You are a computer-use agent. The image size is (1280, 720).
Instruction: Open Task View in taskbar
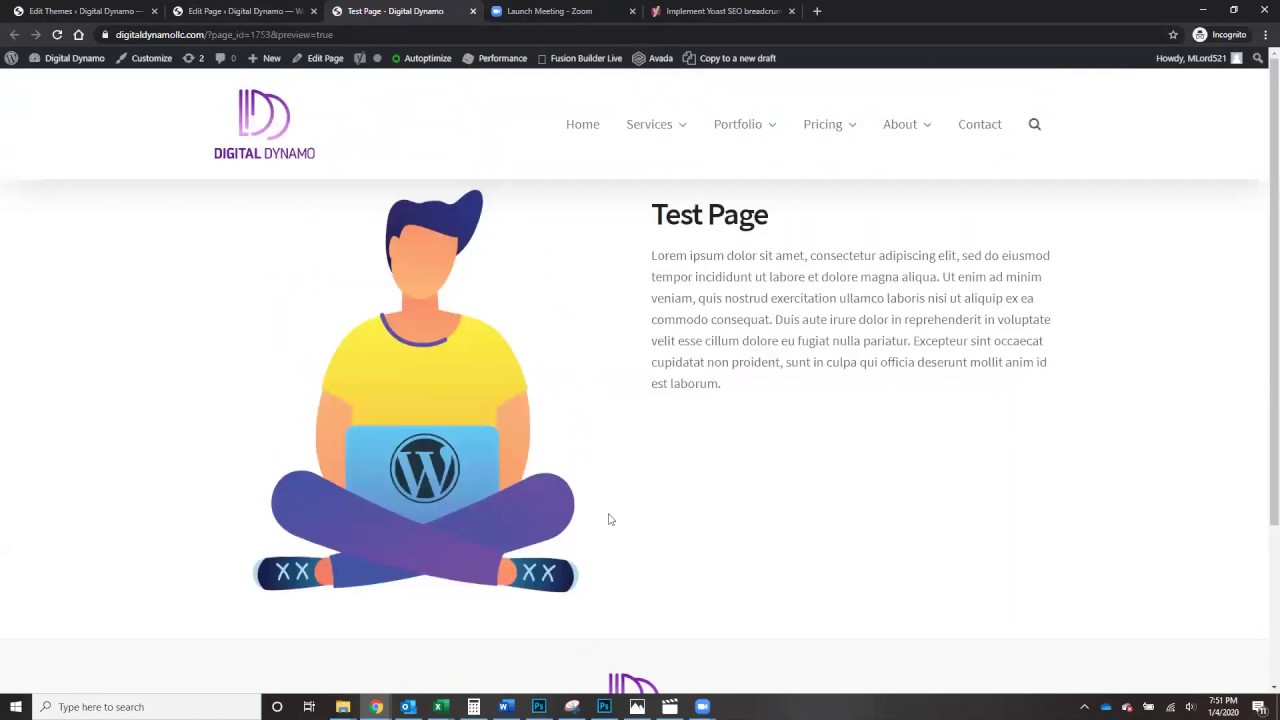pyautogui.click(x=309, y=707)
